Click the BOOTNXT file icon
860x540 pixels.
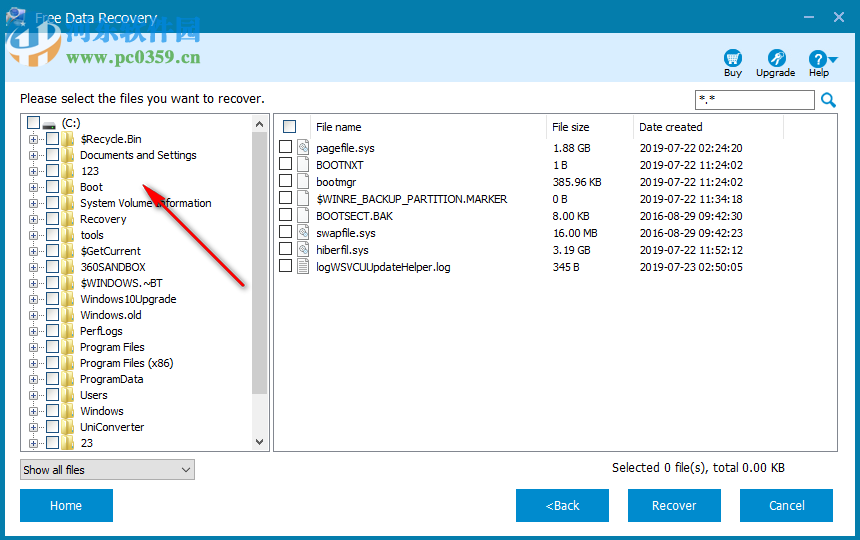coord(303,164)
